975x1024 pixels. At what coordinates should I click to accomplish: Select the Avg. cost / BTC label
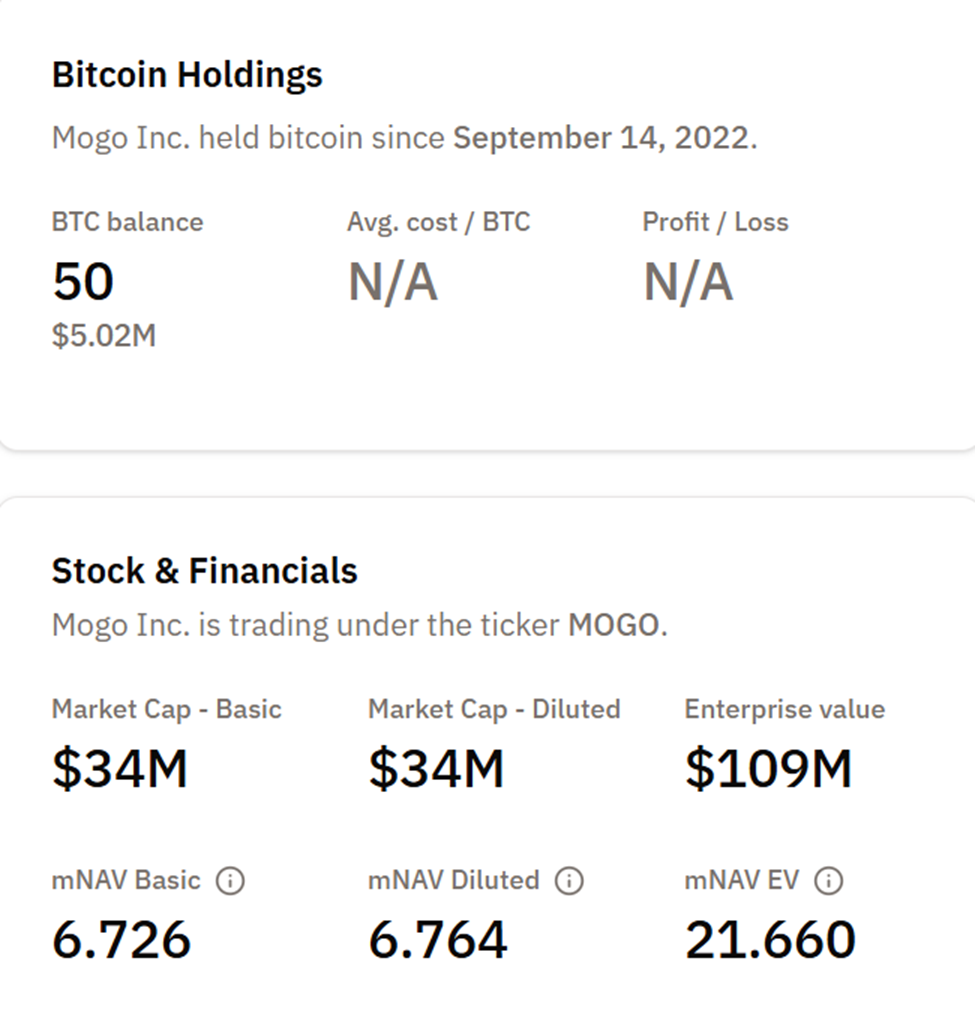439,222
